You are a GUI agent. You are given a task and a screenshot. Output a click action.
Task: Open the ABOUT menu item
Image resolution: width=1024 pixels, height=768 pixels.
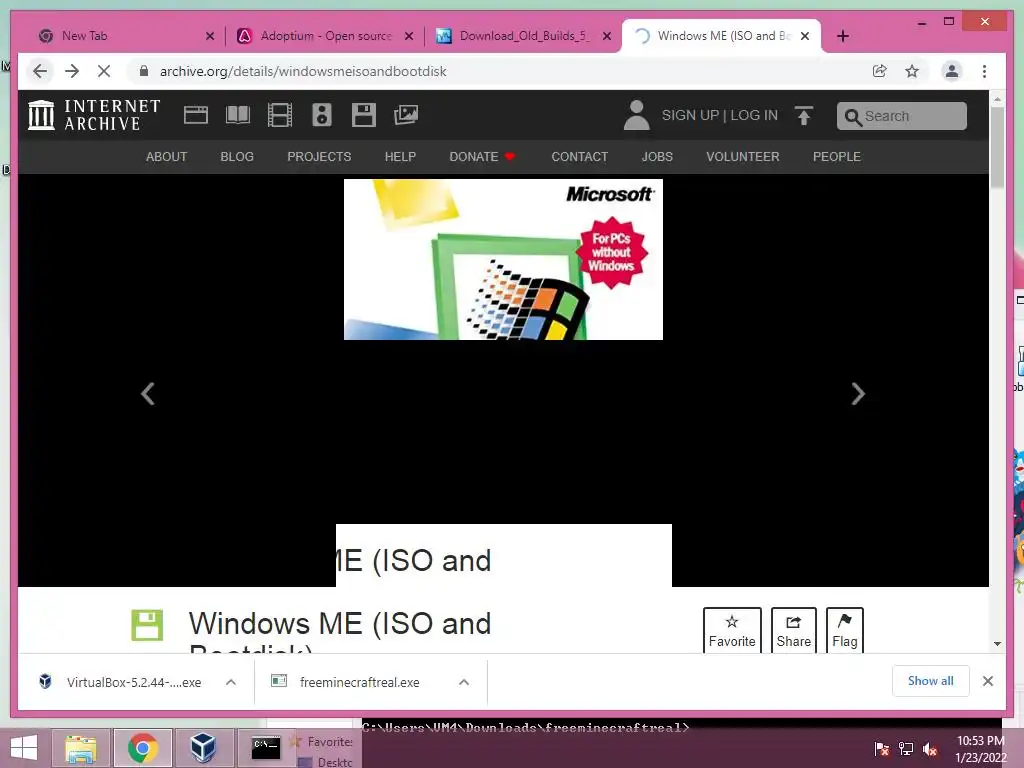point(167,157)
